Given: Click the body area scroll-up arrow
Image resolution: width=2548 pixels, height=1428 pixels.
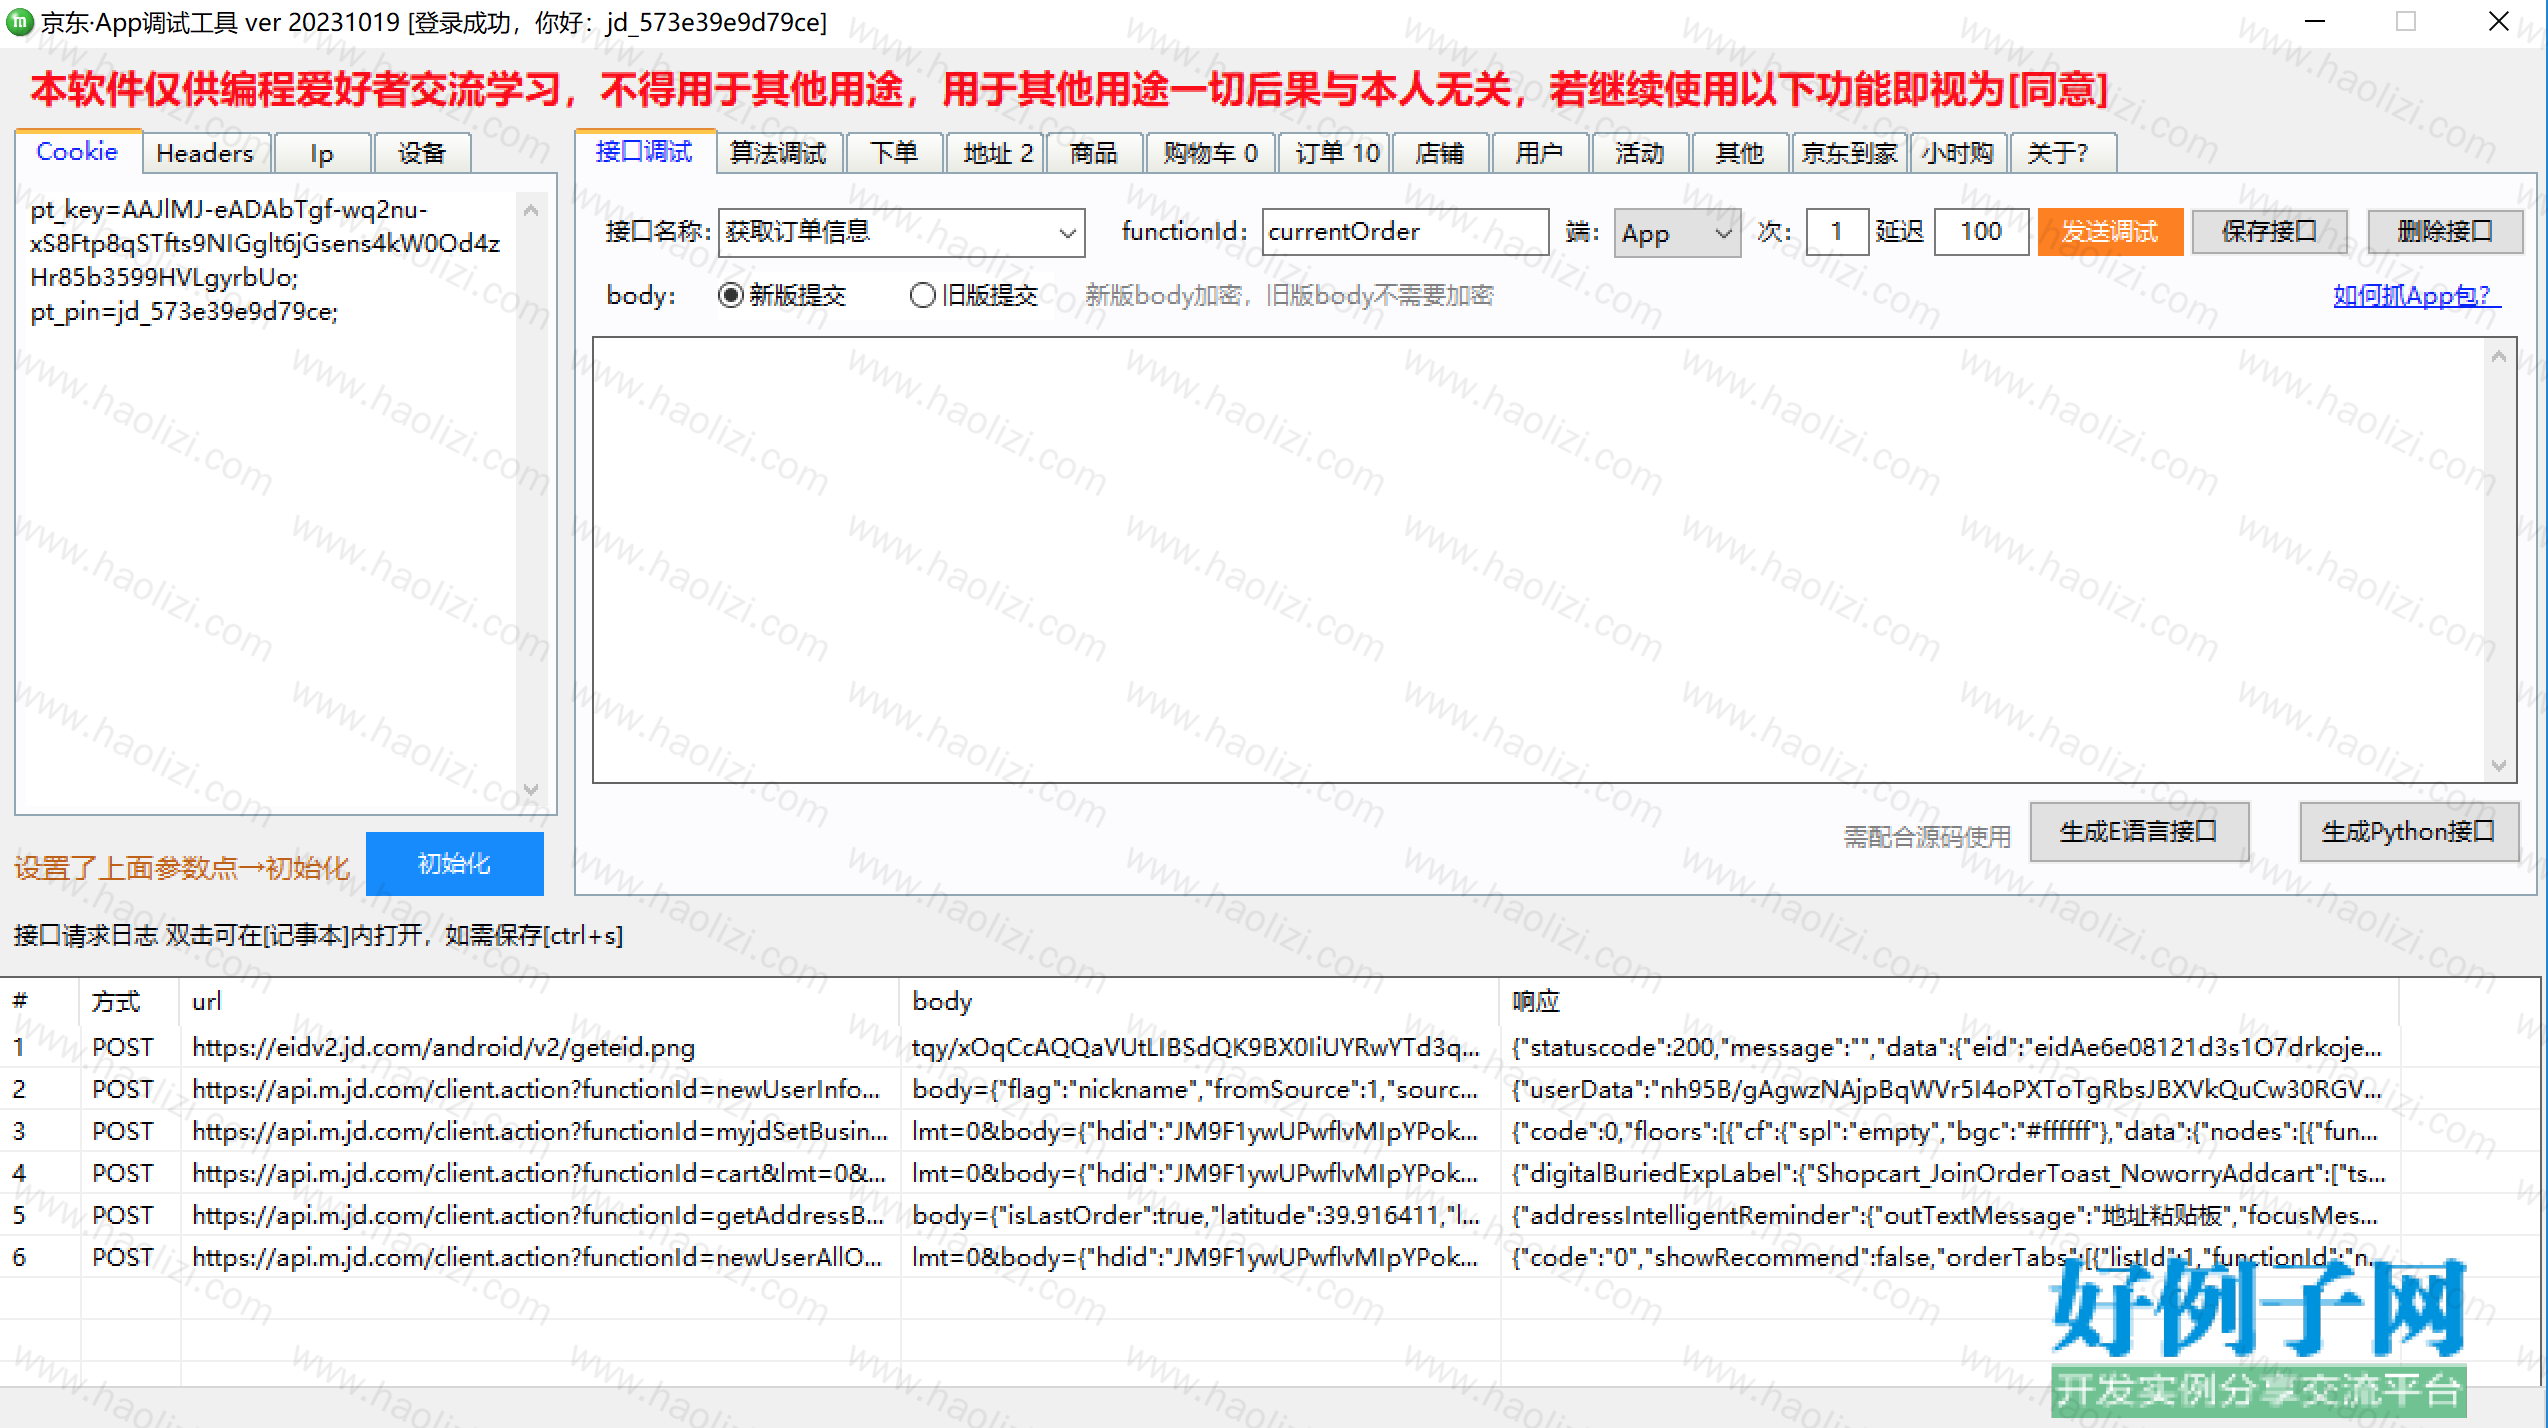Looking at the screenshot, I should tap(2499, 356).
